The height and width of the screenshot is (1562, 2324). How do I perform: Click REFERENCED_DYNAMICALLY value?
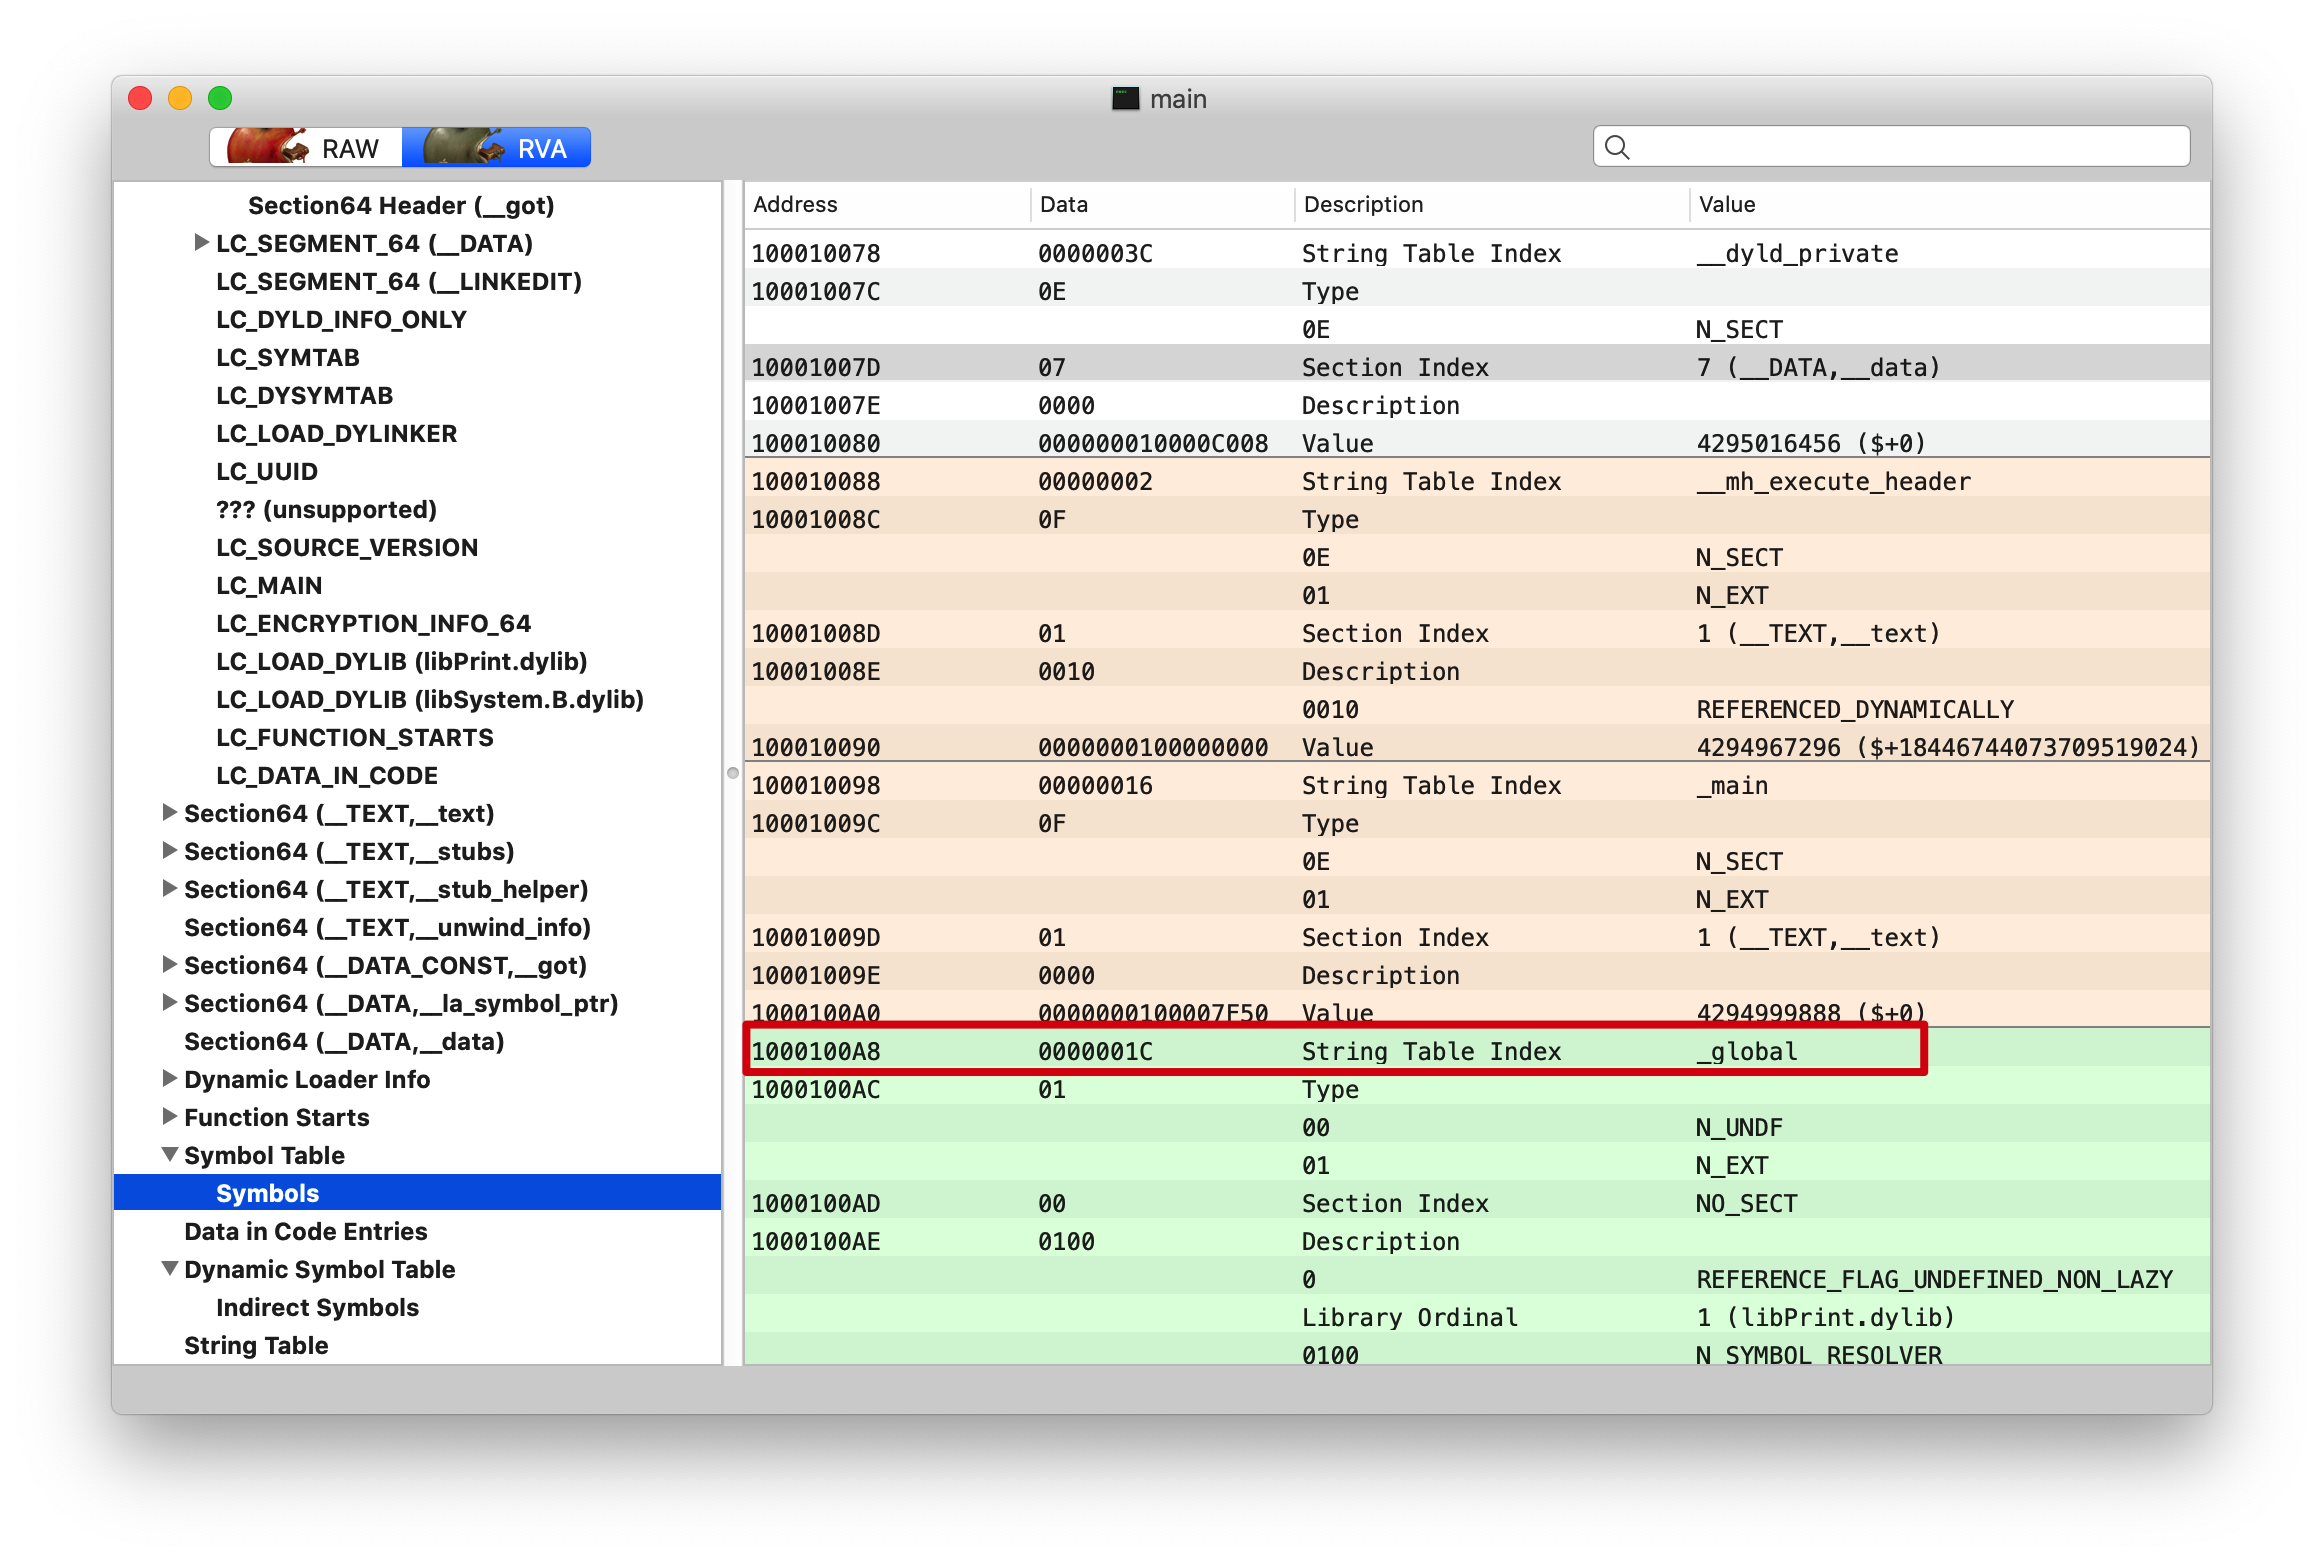tap(1855, 709)
